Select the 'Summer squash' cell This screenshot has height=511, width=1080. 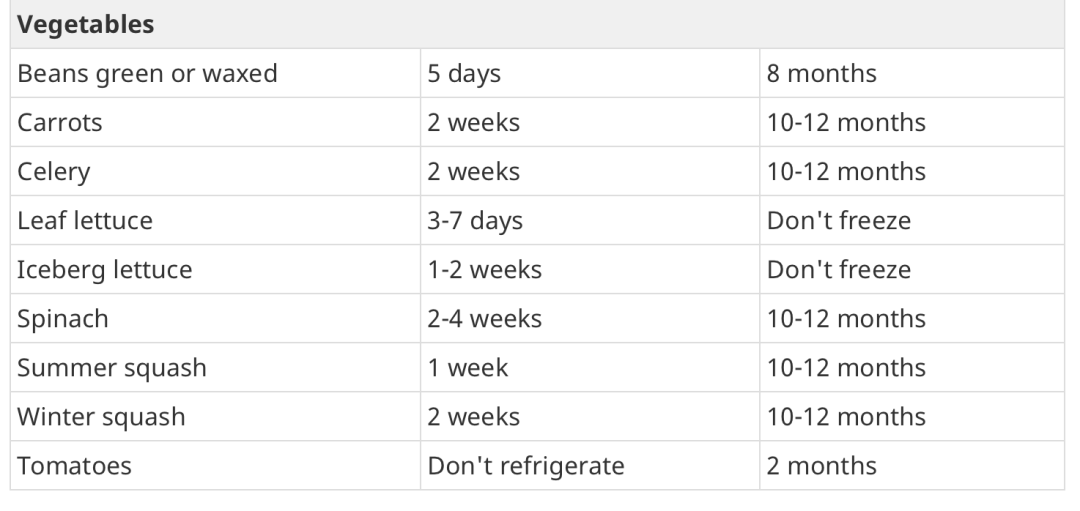tap(112, 368)
